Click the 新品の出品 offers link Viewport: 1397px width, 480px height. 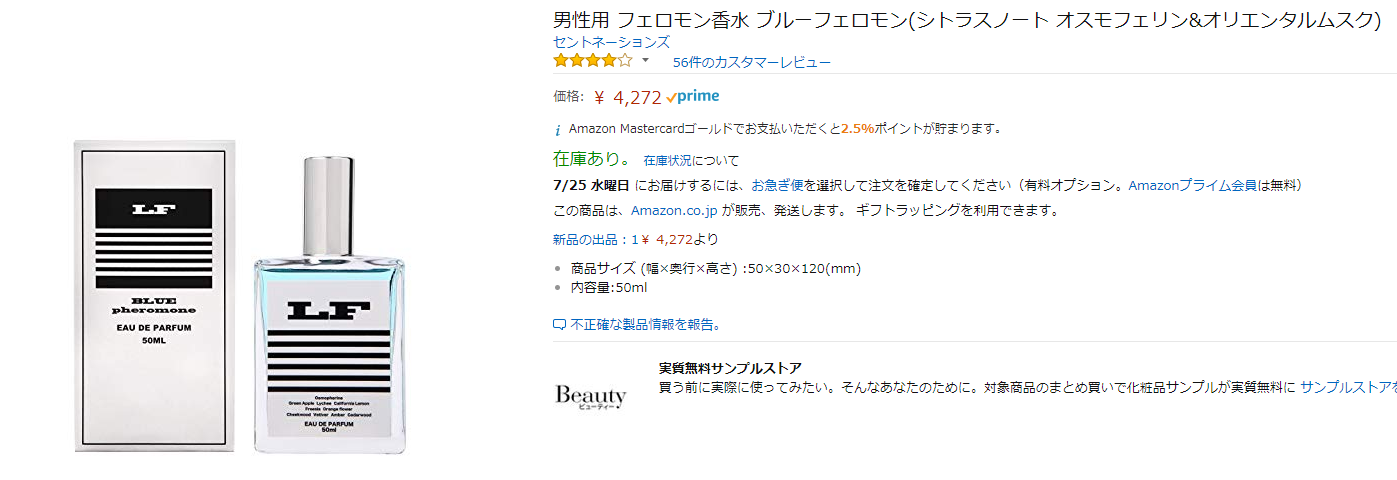pyautogui.click(x=588, y=239)
